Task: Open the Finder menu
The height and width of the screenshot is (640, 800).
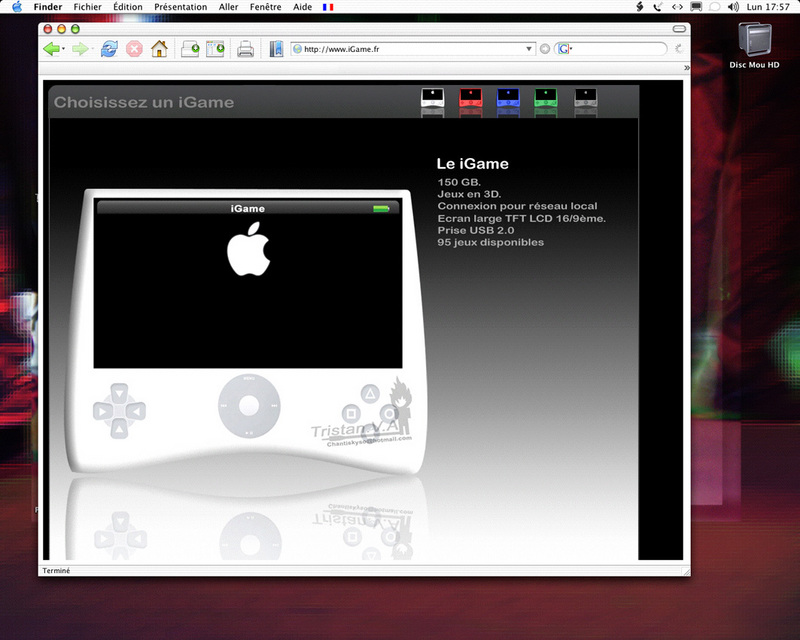Action: (x=48, y=7)
